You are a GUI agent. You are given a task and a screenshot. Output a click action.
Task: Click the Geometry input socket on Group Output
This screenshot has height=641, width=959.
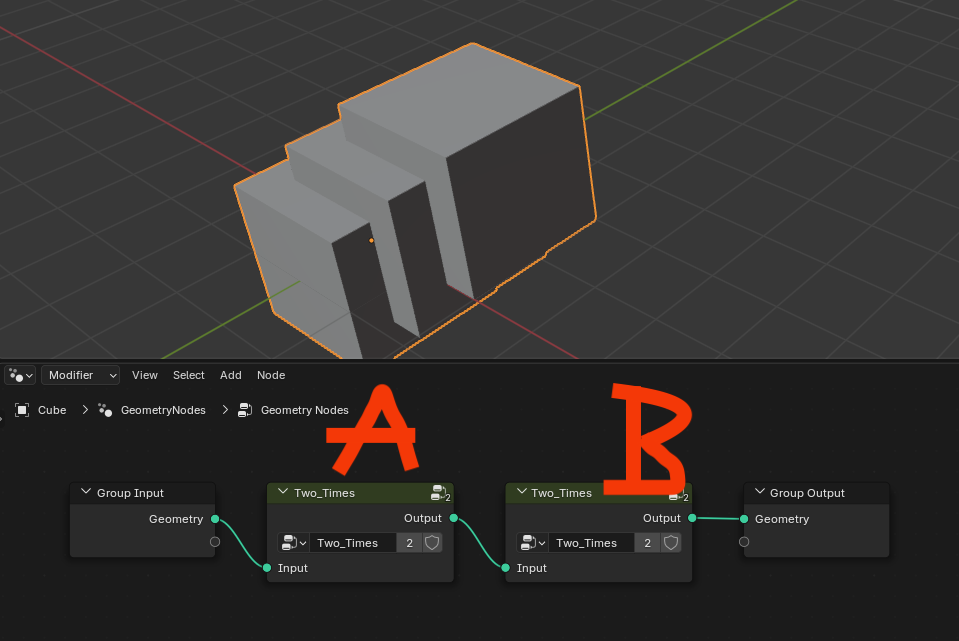(x=744, y=519)
